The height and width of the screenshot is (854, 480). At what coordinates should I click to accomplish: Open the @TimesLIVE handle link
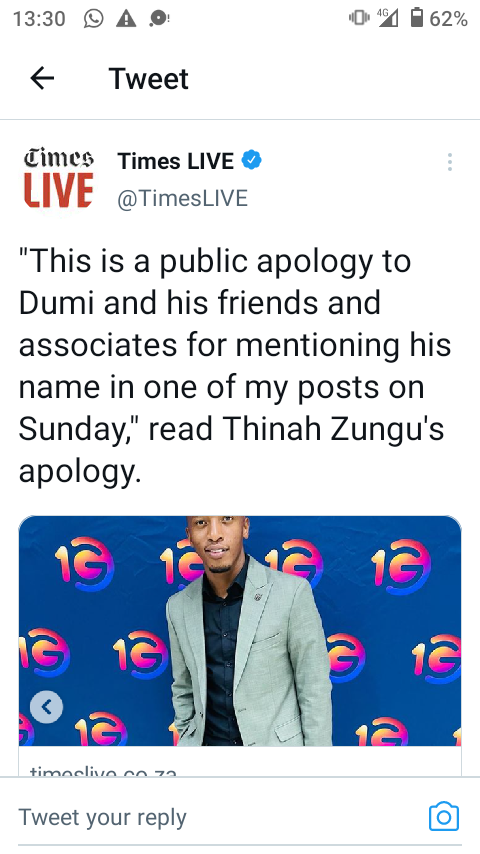tap(183, 198)
